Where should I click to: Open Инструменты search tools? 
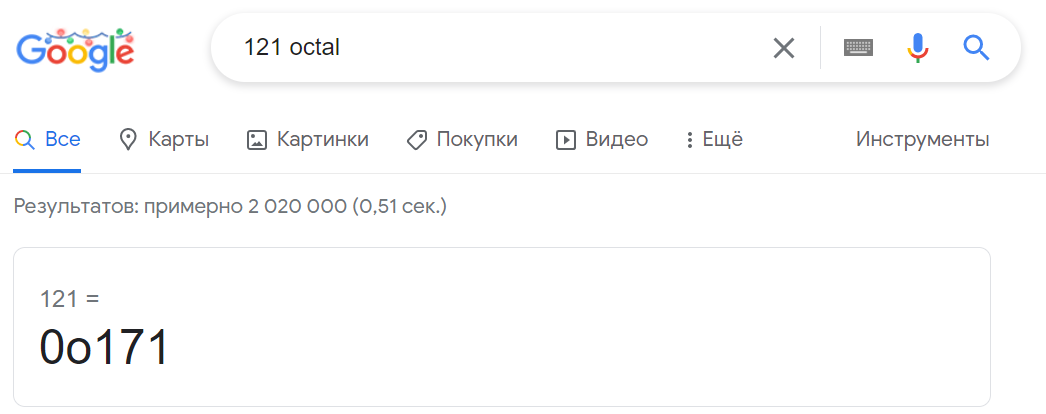922,140
